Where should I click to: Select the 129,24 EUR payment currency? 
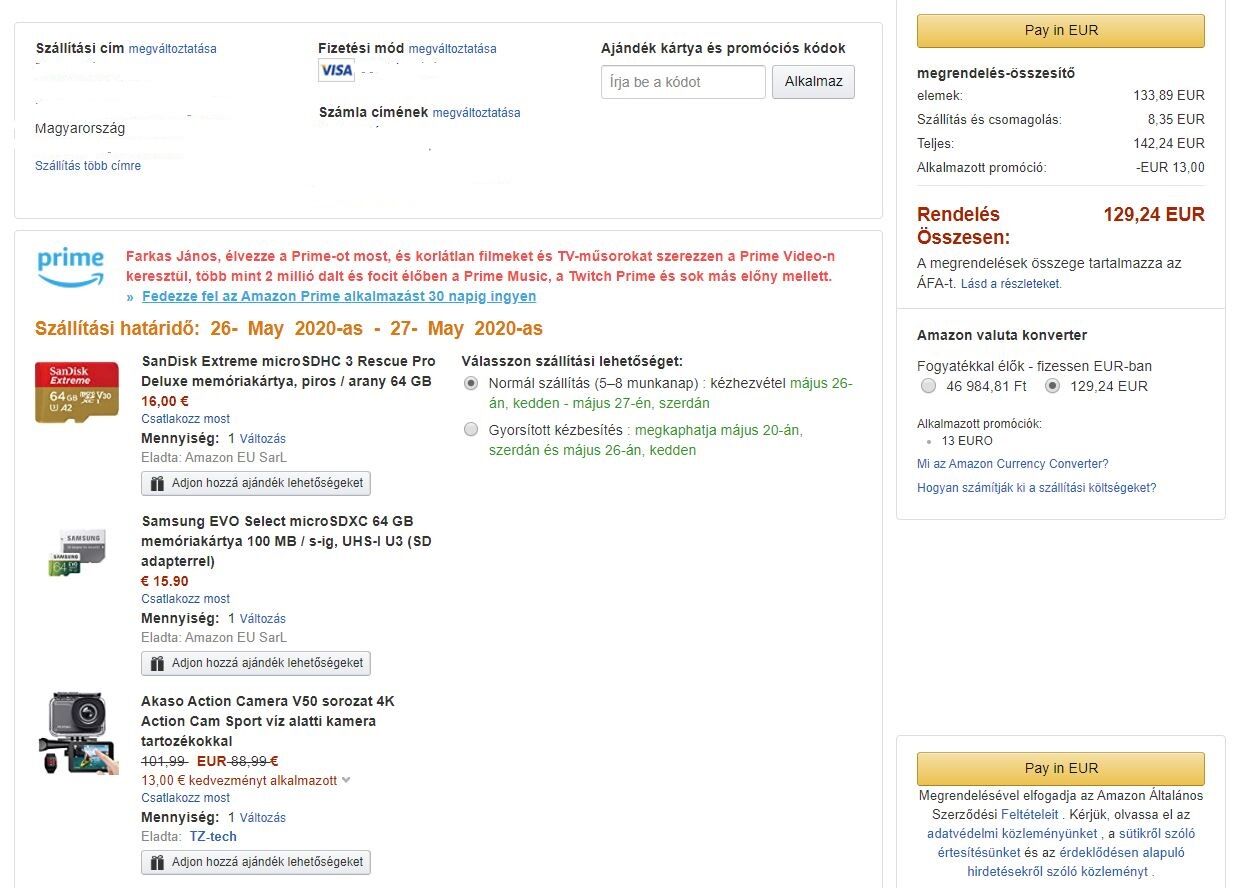(x=1052, y=386)
